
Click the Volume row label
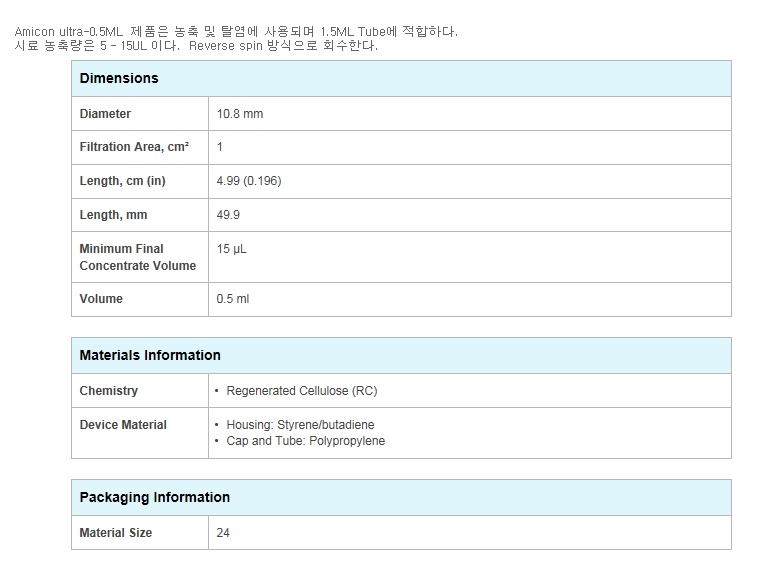click(x=101, y=299)
